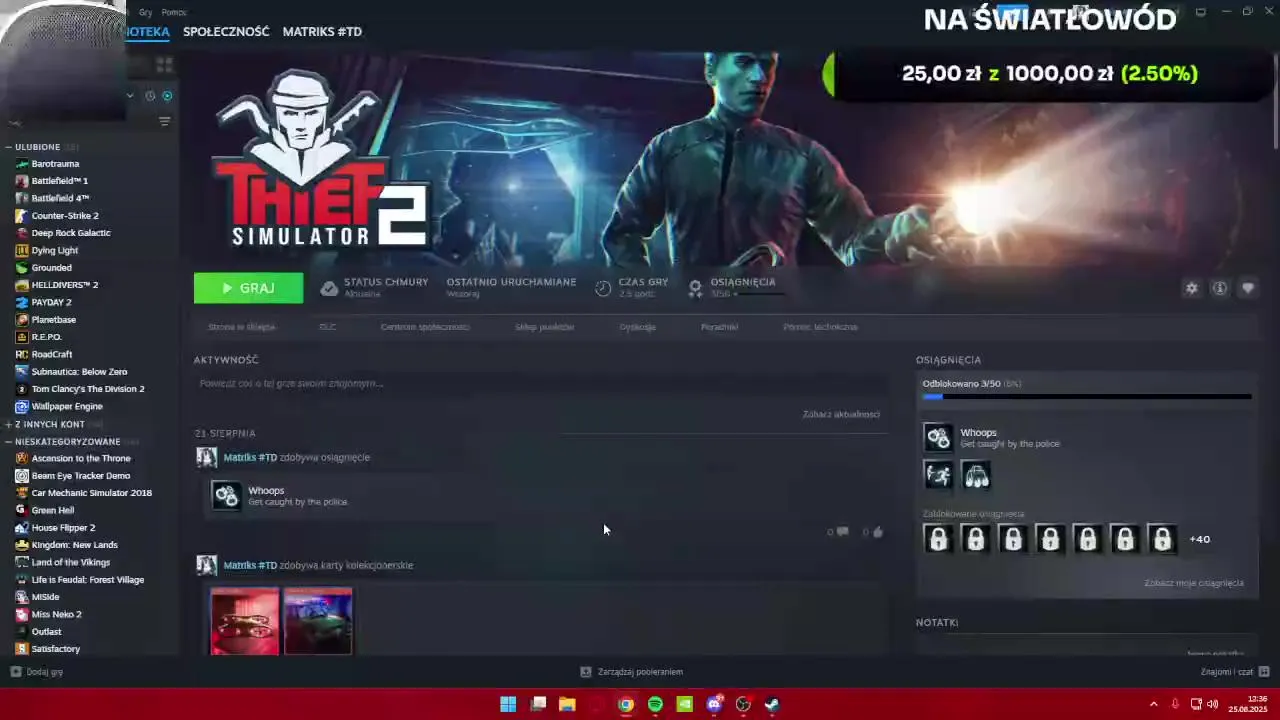The height and width of the screenshot is (720, 1280).
Task: Click the activity post input field
Action: 541,384
